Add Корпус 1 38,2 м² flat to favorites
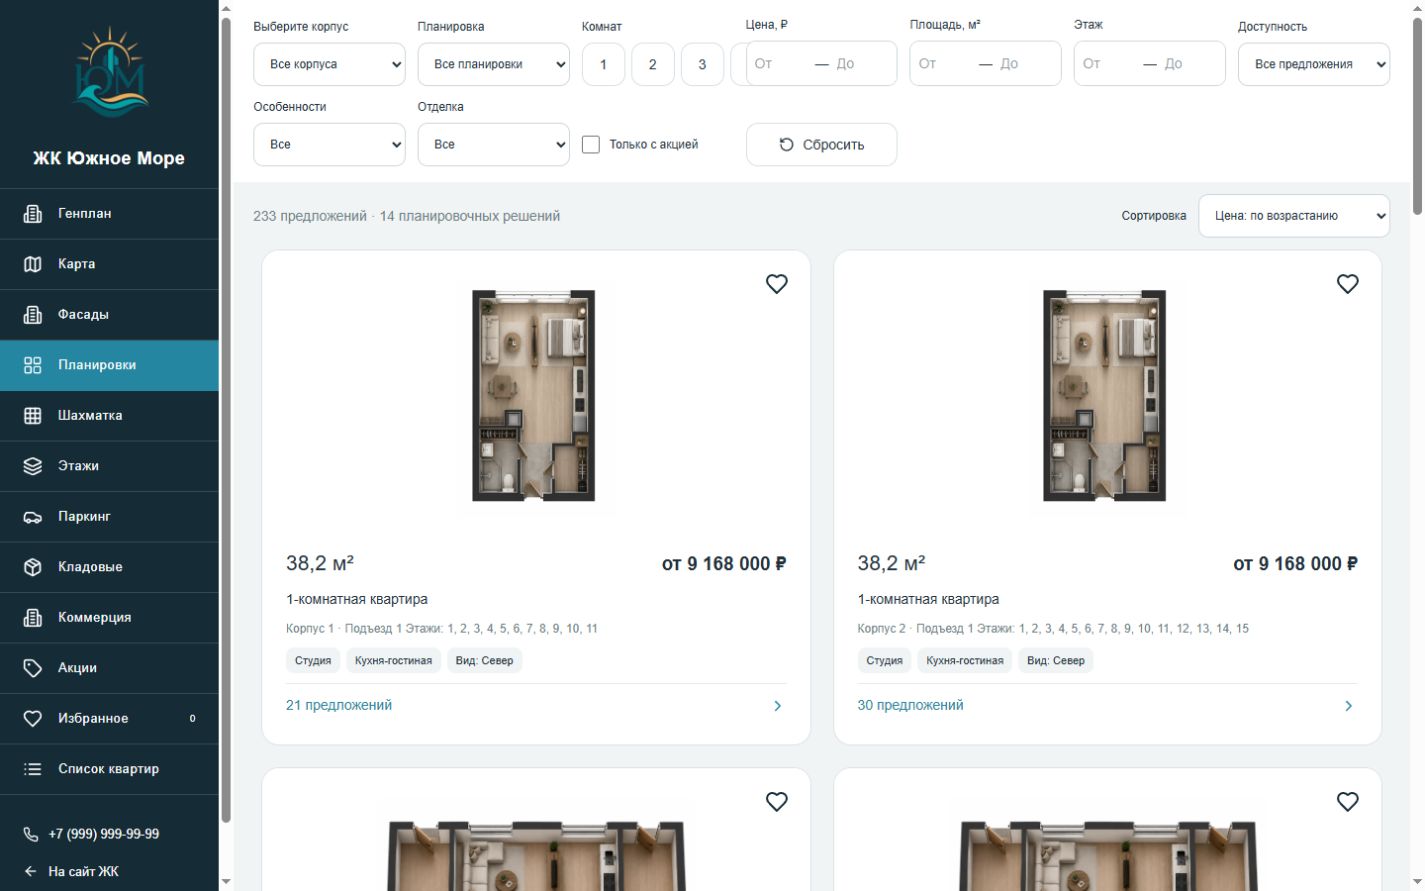 (x=777, y=284)
